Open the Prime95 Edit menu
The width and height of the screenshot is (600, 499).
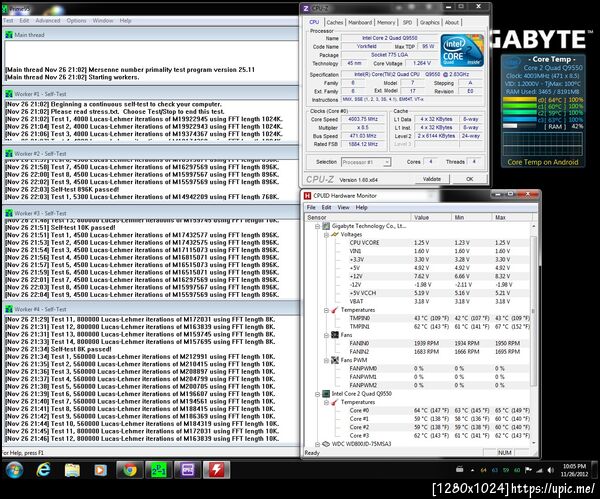point(24,21)
